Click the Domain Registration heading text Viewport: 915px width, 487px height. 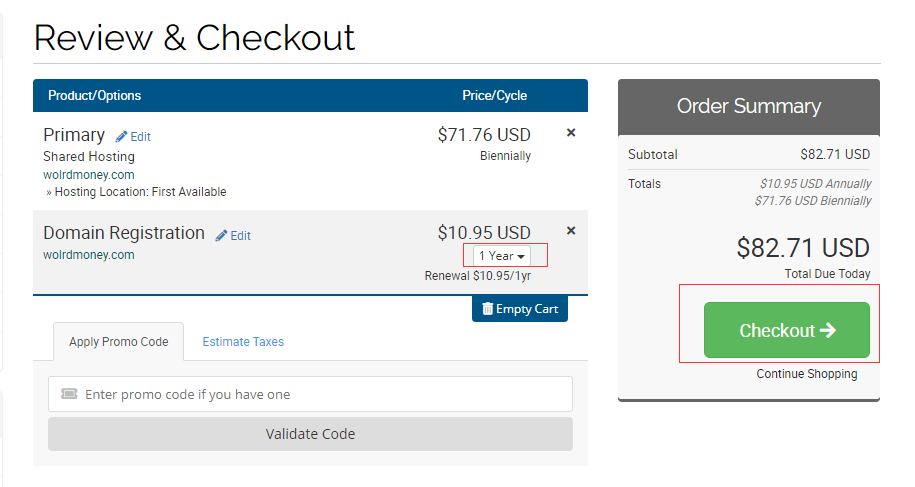tap(124, 233)
